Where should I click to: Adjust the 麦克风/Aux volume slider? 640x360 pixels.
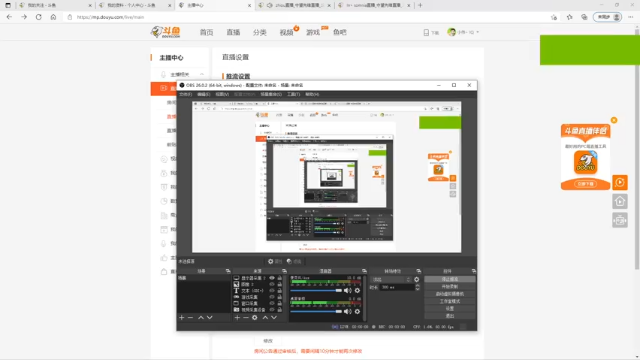pyautogui.click(x=316, y=291)
